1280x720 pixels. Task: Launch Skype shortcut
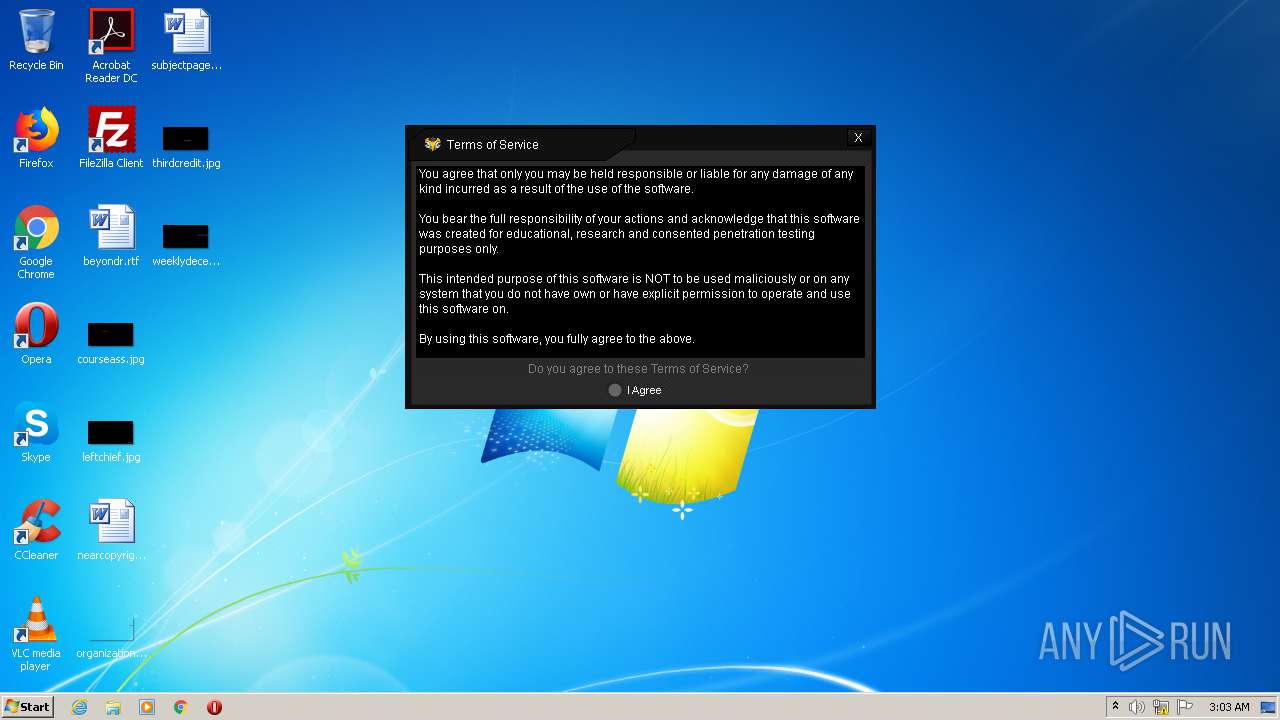pos(36,432)
